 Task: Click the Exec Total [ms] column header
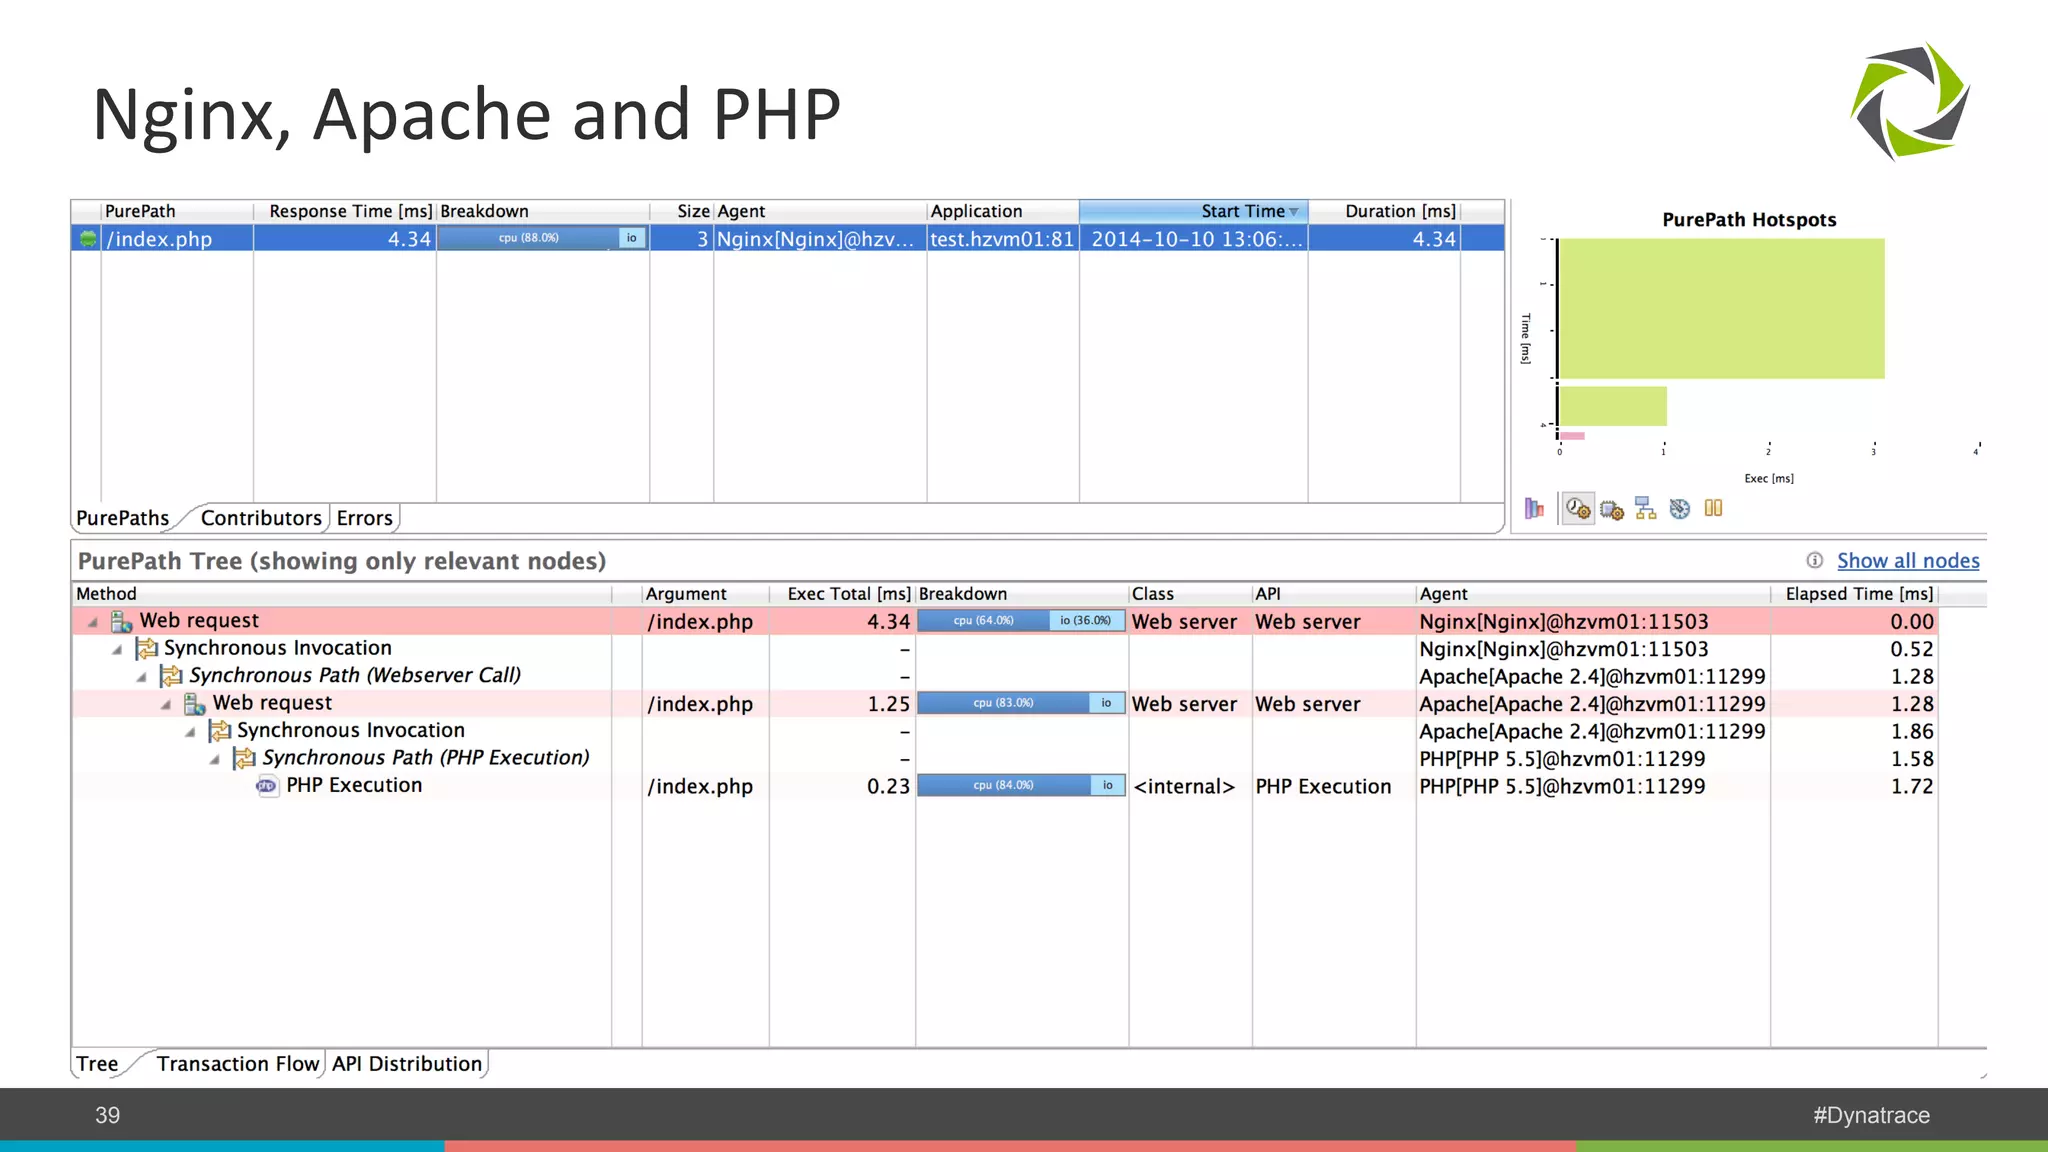842,594
